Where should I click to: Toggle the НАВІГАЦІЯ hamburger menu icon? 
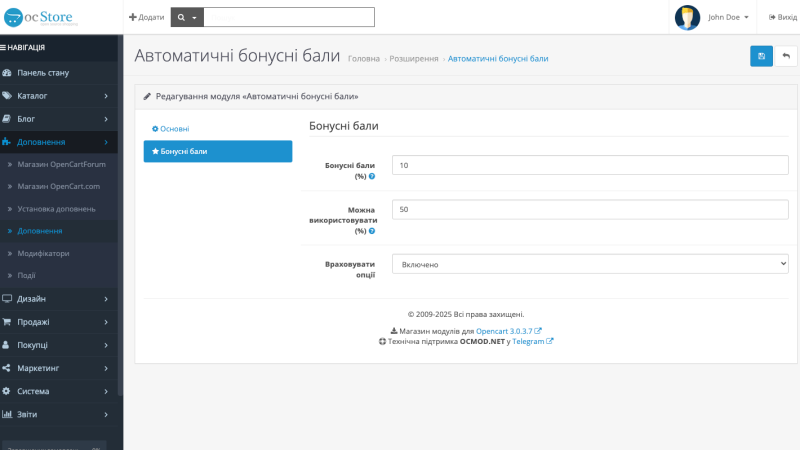point(3,47)
